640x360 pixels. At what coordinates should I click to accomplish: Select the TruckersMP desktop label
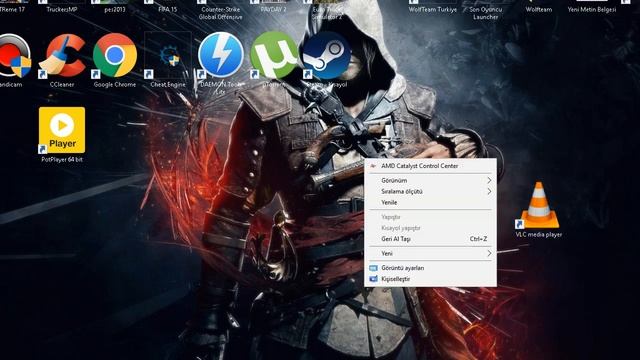click(x=62, y=9)
